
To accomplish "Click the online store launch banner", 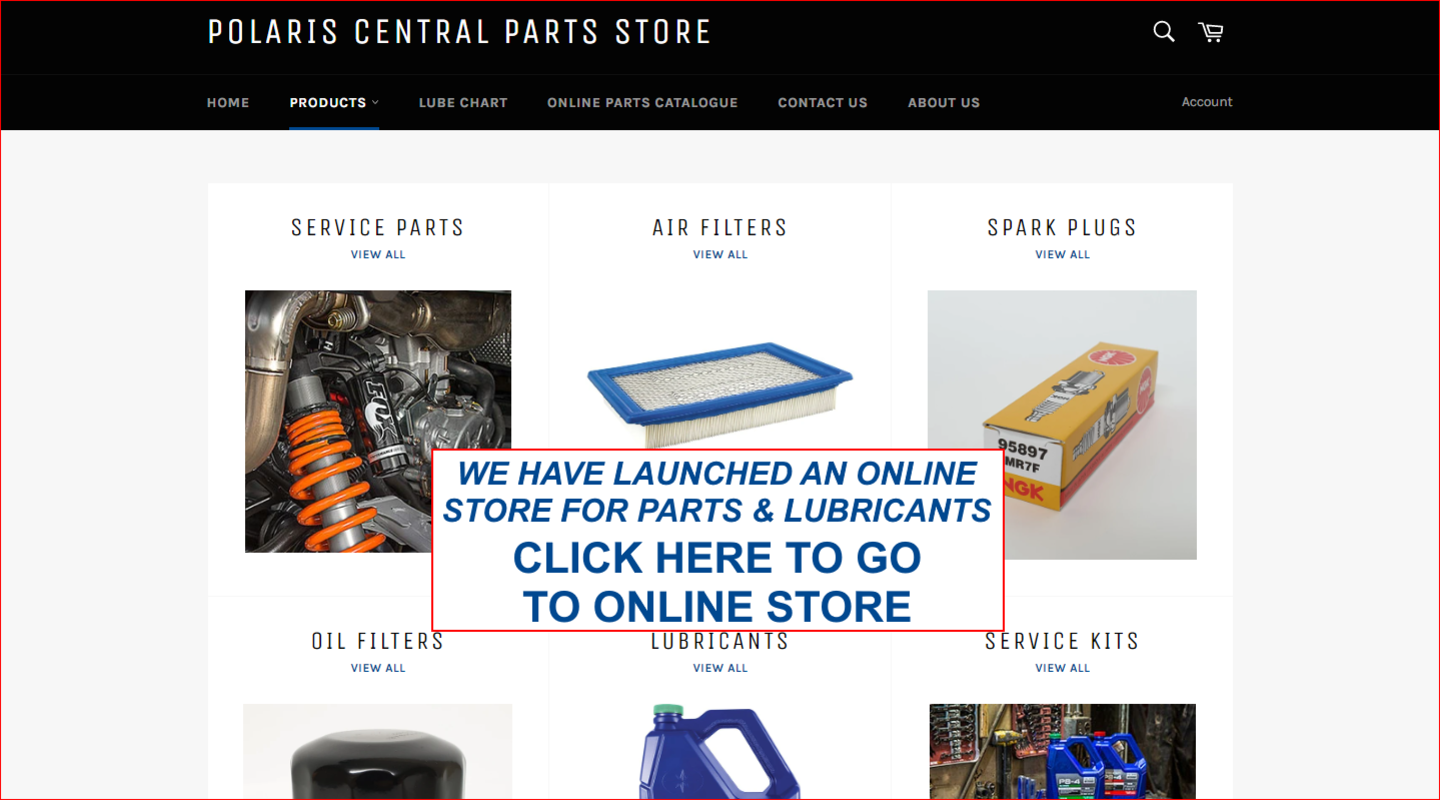I will click(717, 540).
